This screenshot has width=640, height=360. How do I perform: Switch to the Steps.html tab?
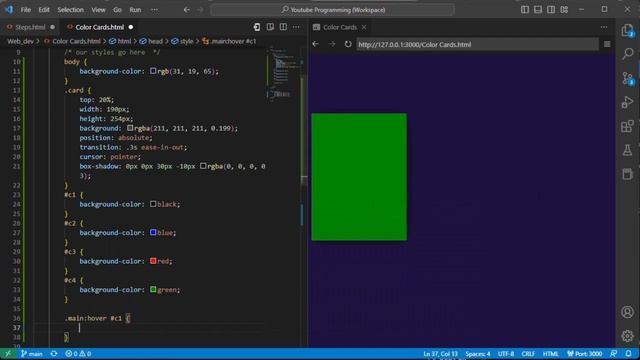click(31, 27)
